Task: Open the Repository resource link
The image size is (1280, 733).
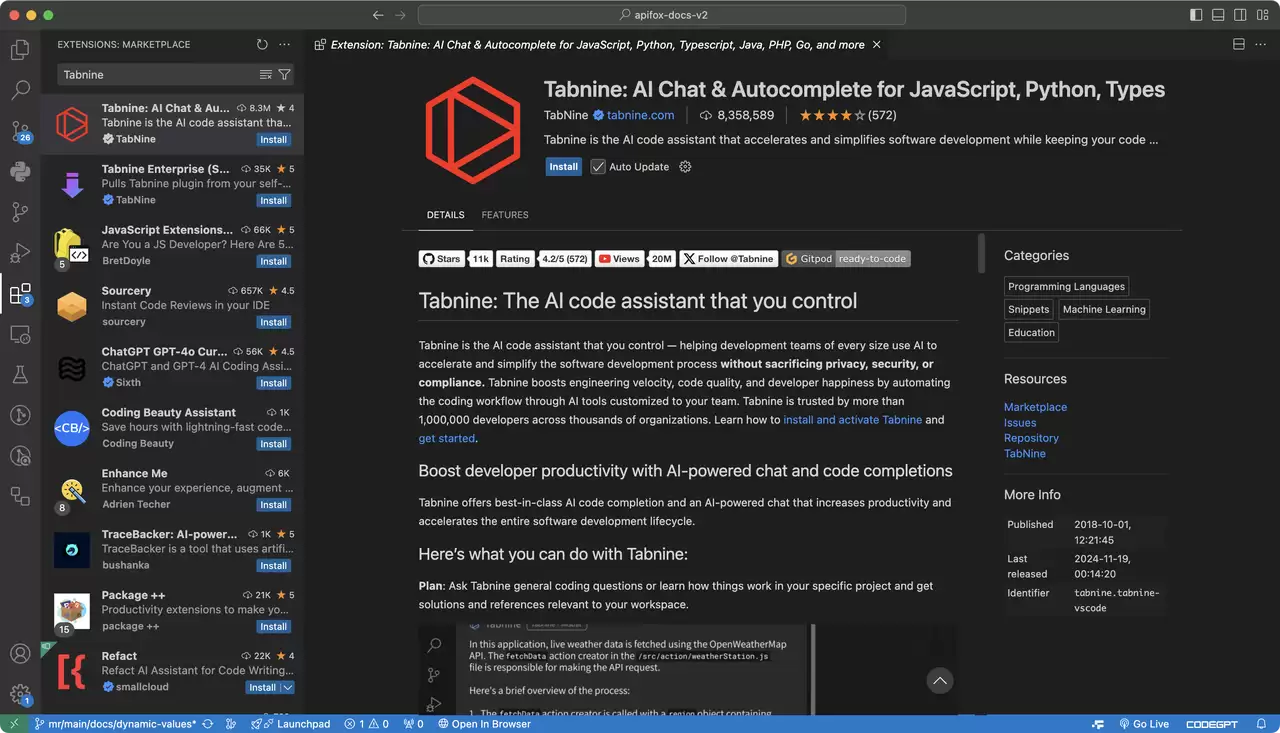Action: pyautogui.click(x=1031, y=438)
